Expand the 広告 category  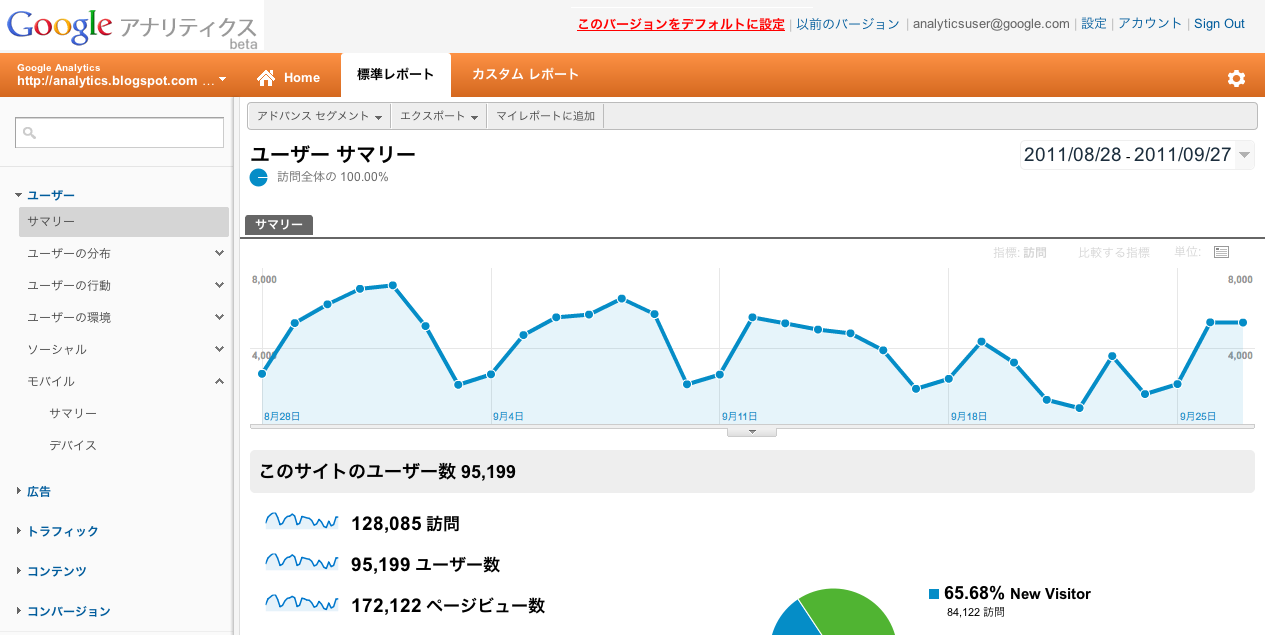[19, 491]
